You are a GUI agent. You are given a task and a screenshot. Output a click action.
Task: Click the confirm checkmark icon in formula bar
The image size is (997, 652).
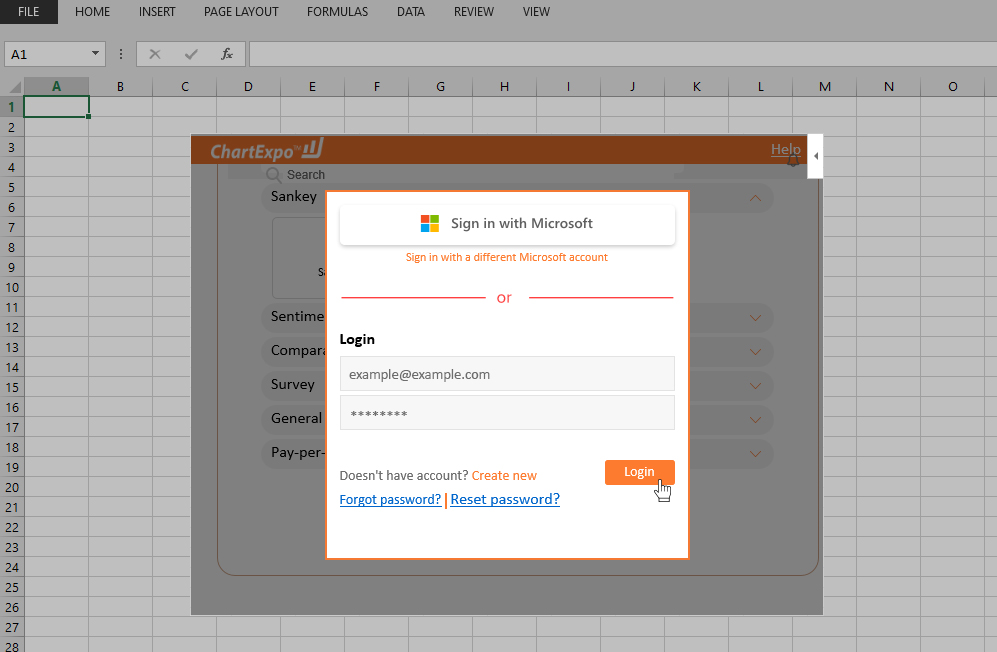pos(191,54)
